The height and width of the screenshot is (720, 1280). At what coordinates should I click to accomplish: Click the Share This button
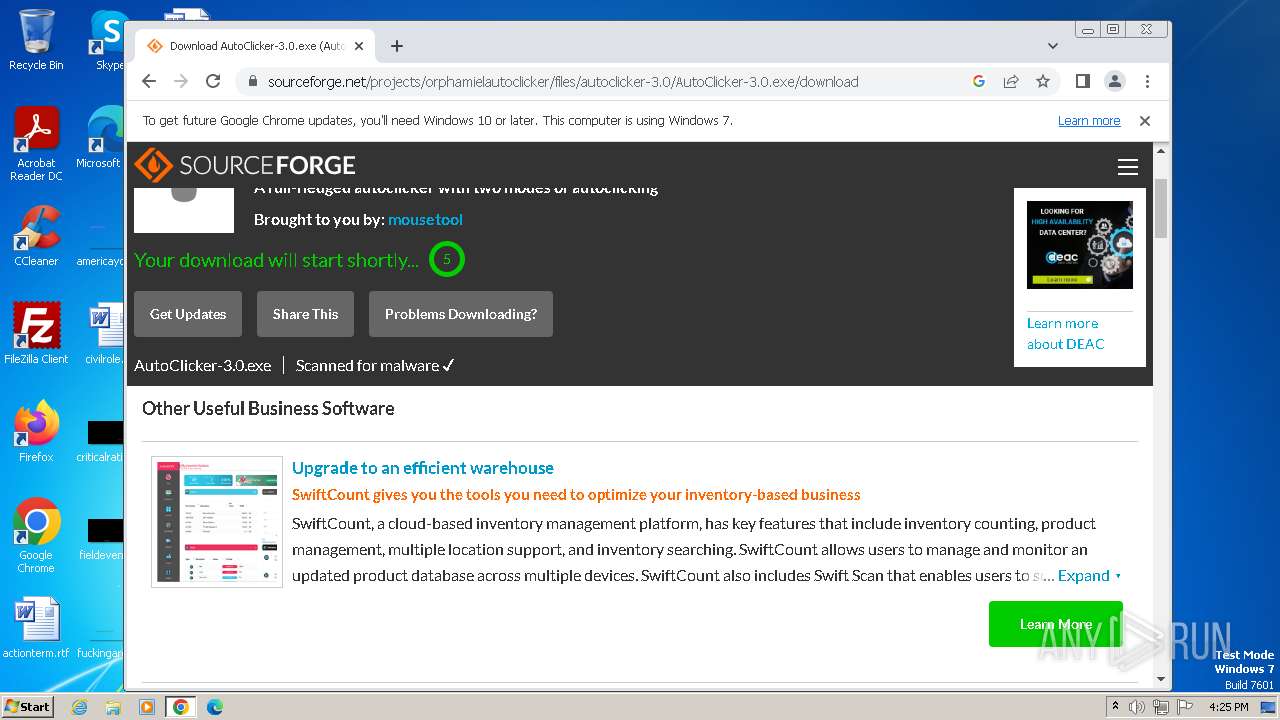coord(305,314)
